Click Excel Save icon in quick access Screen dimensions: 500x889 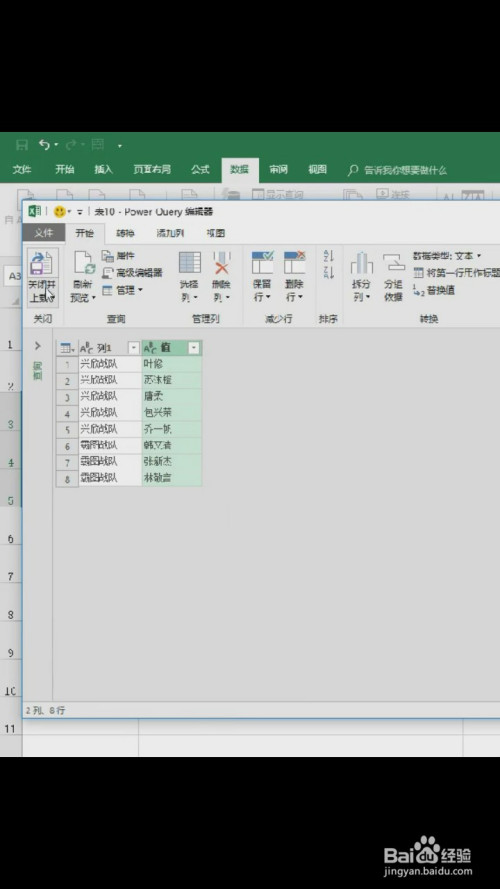22,146
